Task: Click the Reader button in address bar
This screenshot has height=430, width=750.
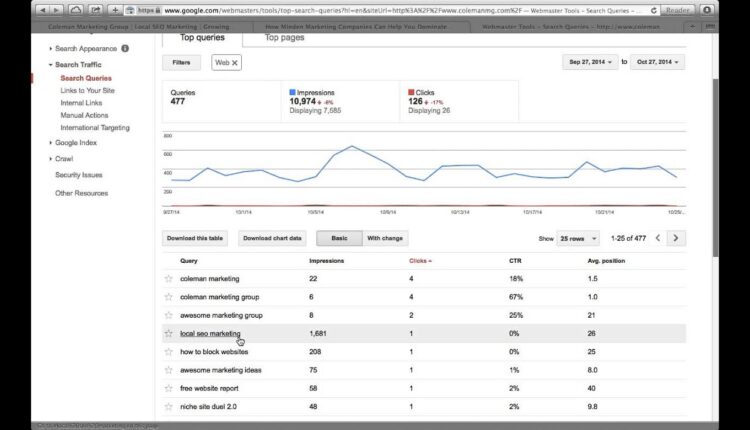Action: click(677, 10)
